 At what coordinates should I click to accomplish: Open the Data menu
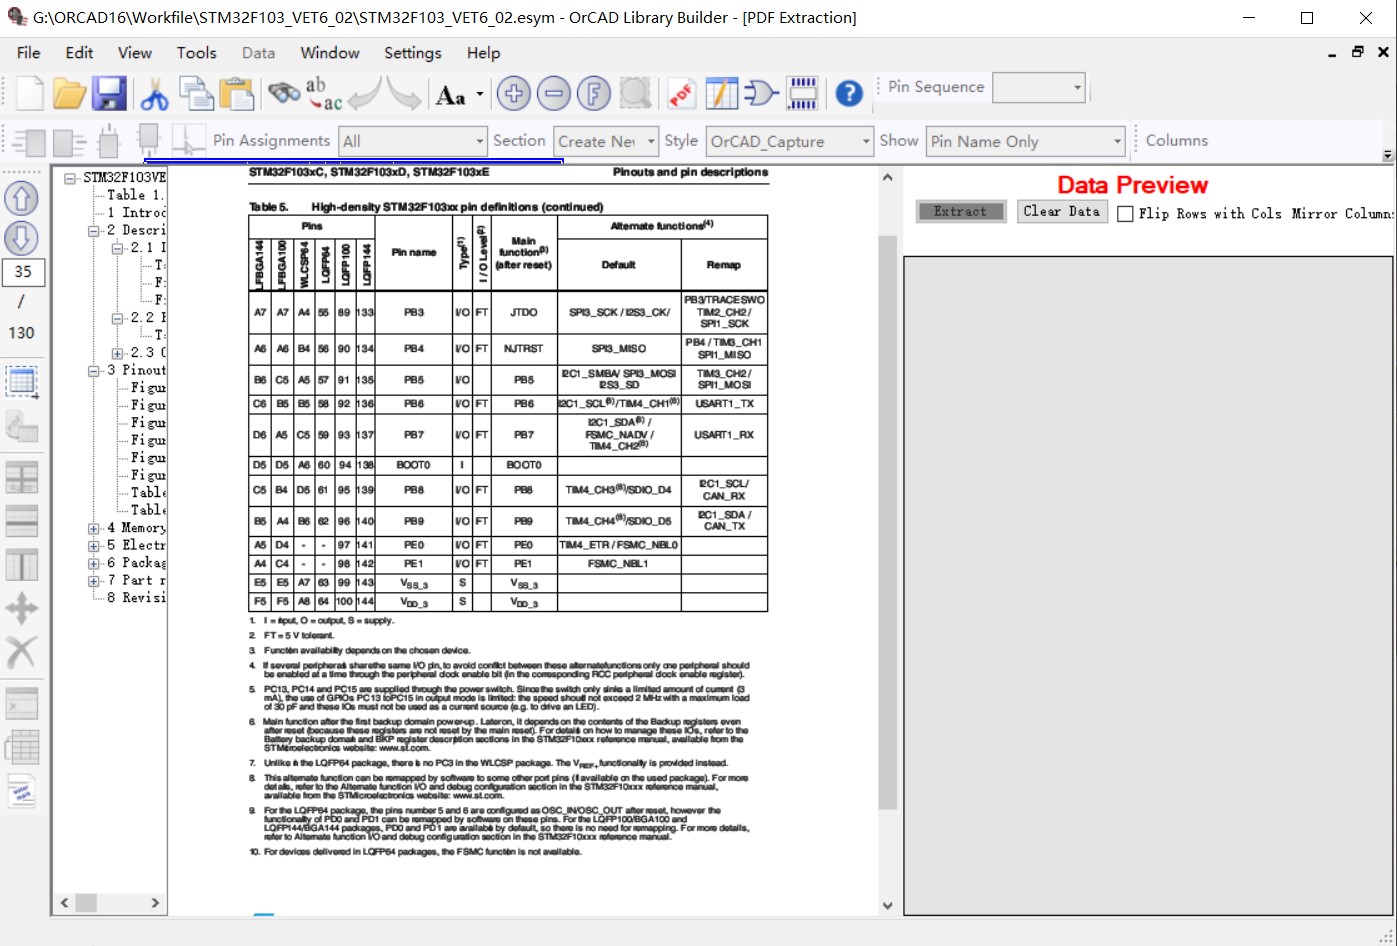[x=257, y=53]
